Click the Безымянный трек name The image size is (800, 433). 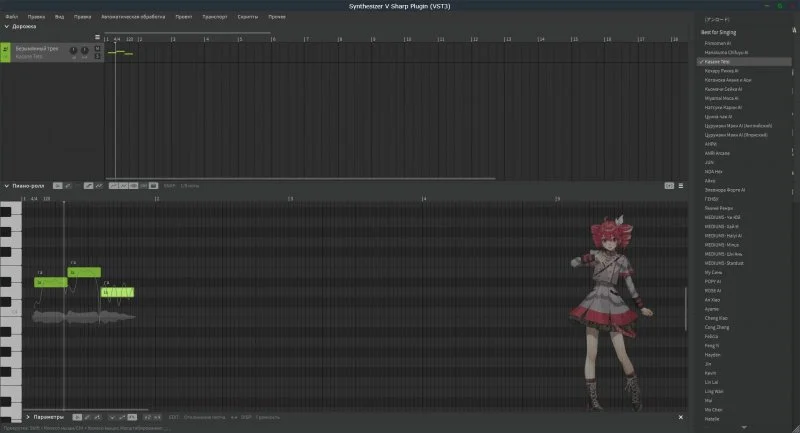click(x=37, y=48)
